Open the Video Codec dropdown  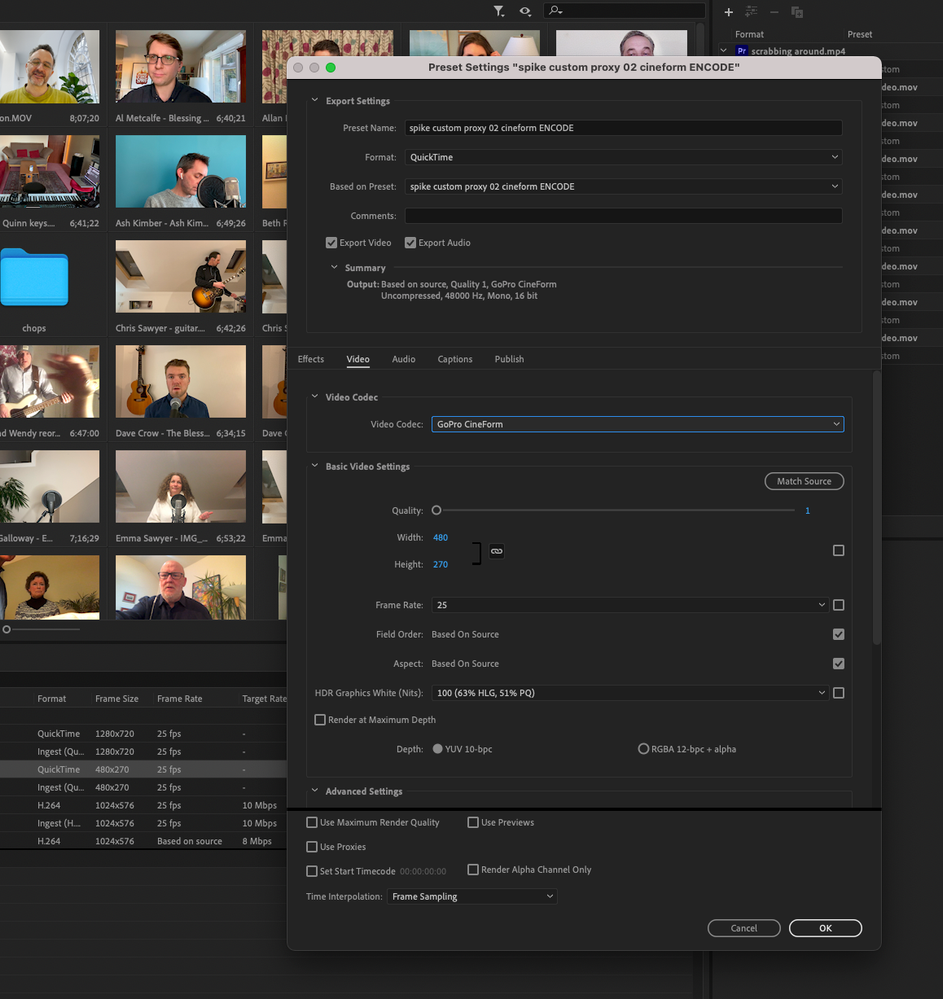(x=638, y=424)
